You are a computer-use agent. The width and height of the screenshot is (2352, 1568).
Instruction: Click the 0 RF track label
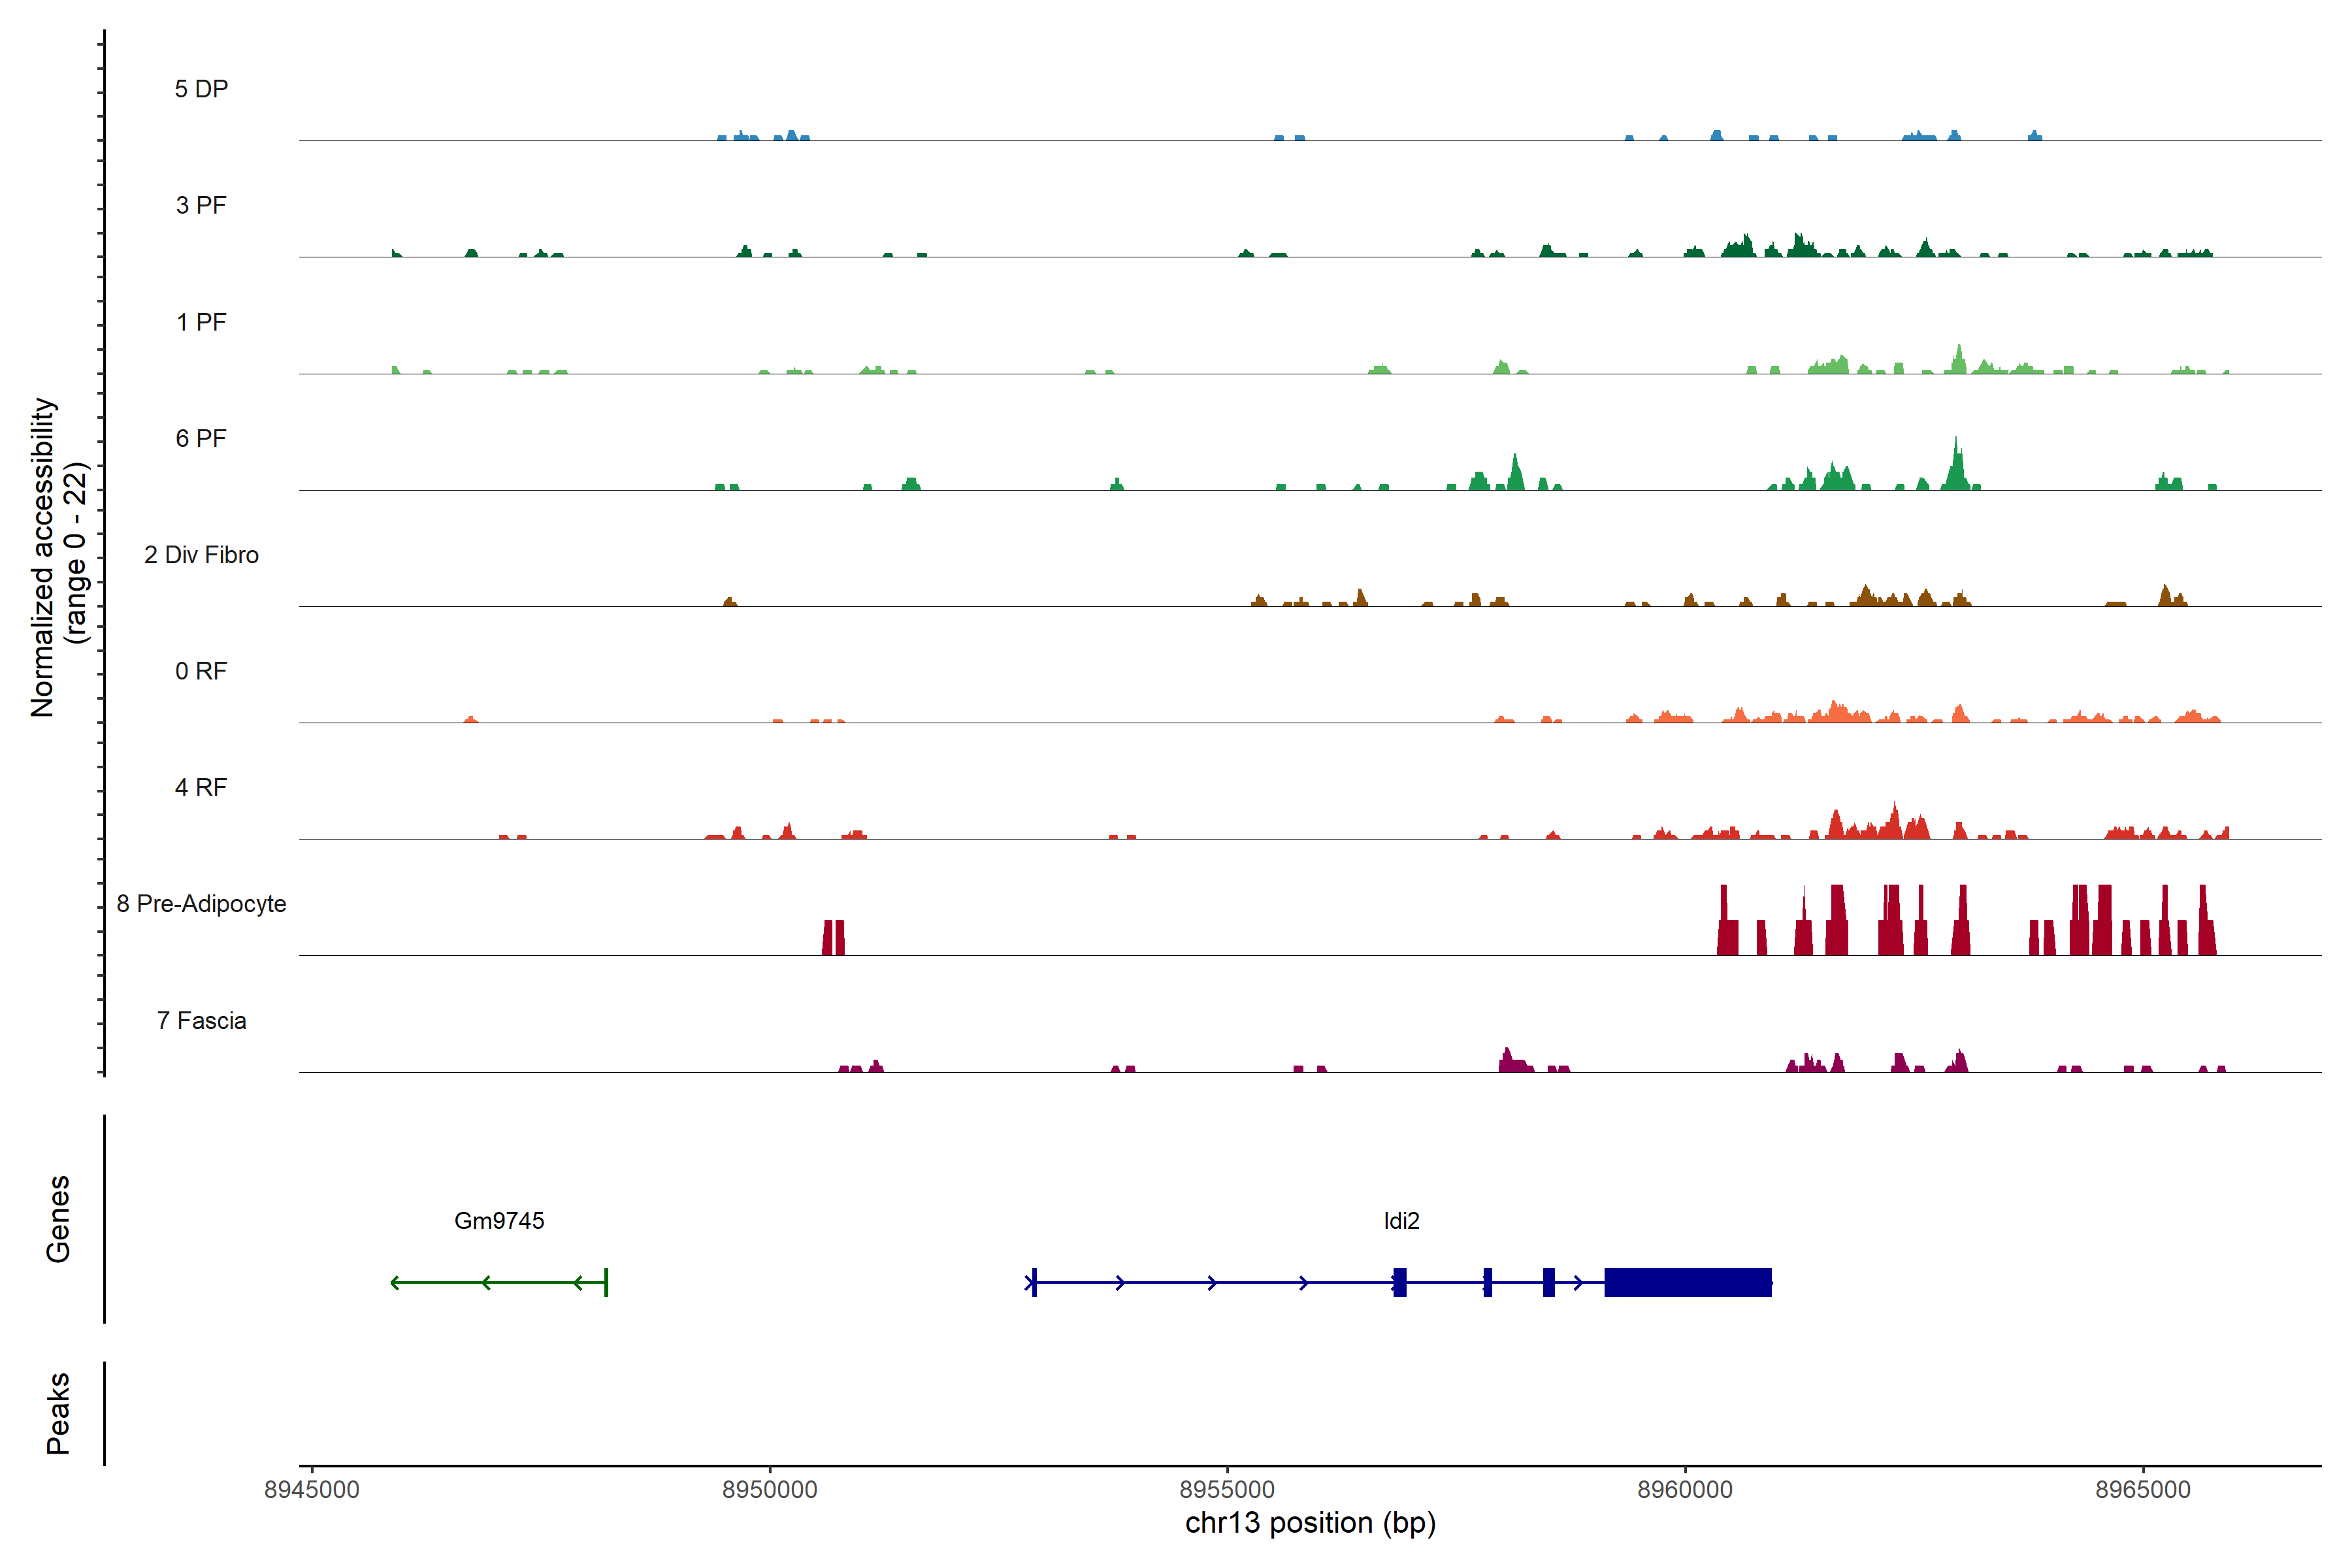tap(201, 671)
